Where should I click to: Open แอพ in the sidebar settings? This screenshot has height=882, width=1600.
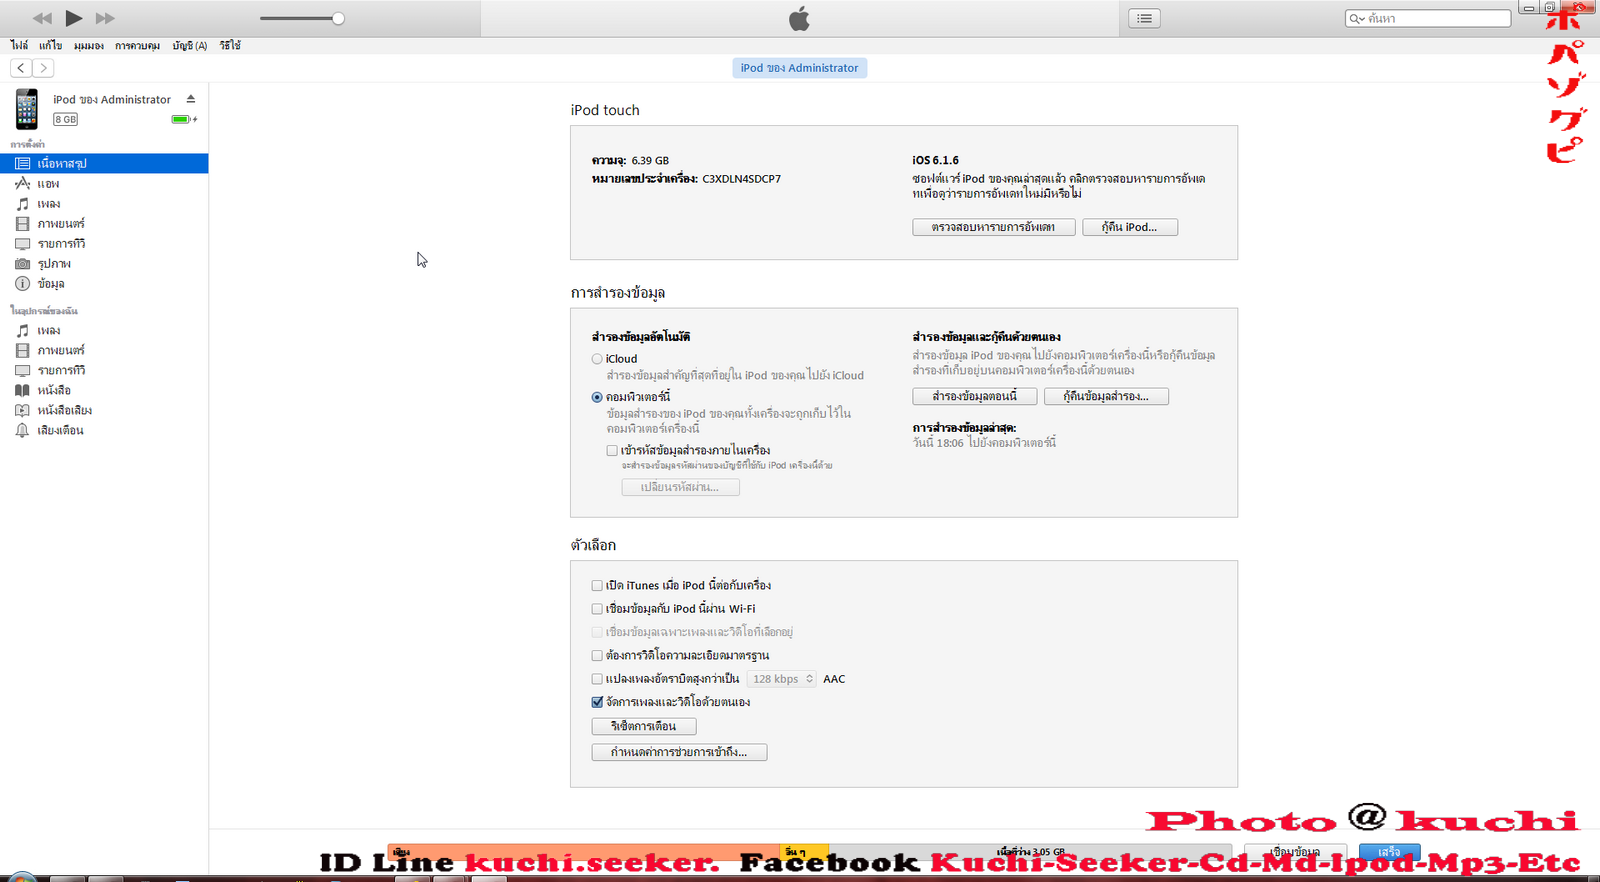(104, 184)
